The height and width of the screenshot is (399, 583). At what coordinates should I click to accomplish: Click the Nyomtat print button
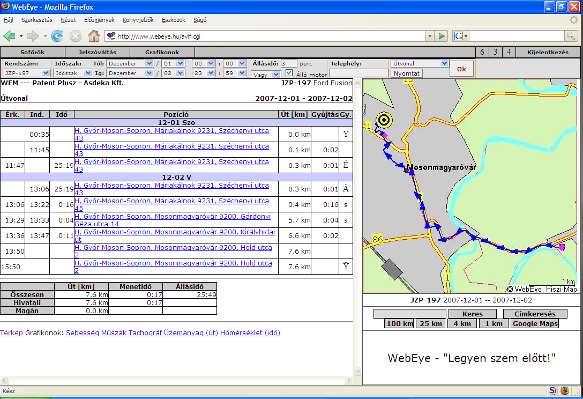406,74
